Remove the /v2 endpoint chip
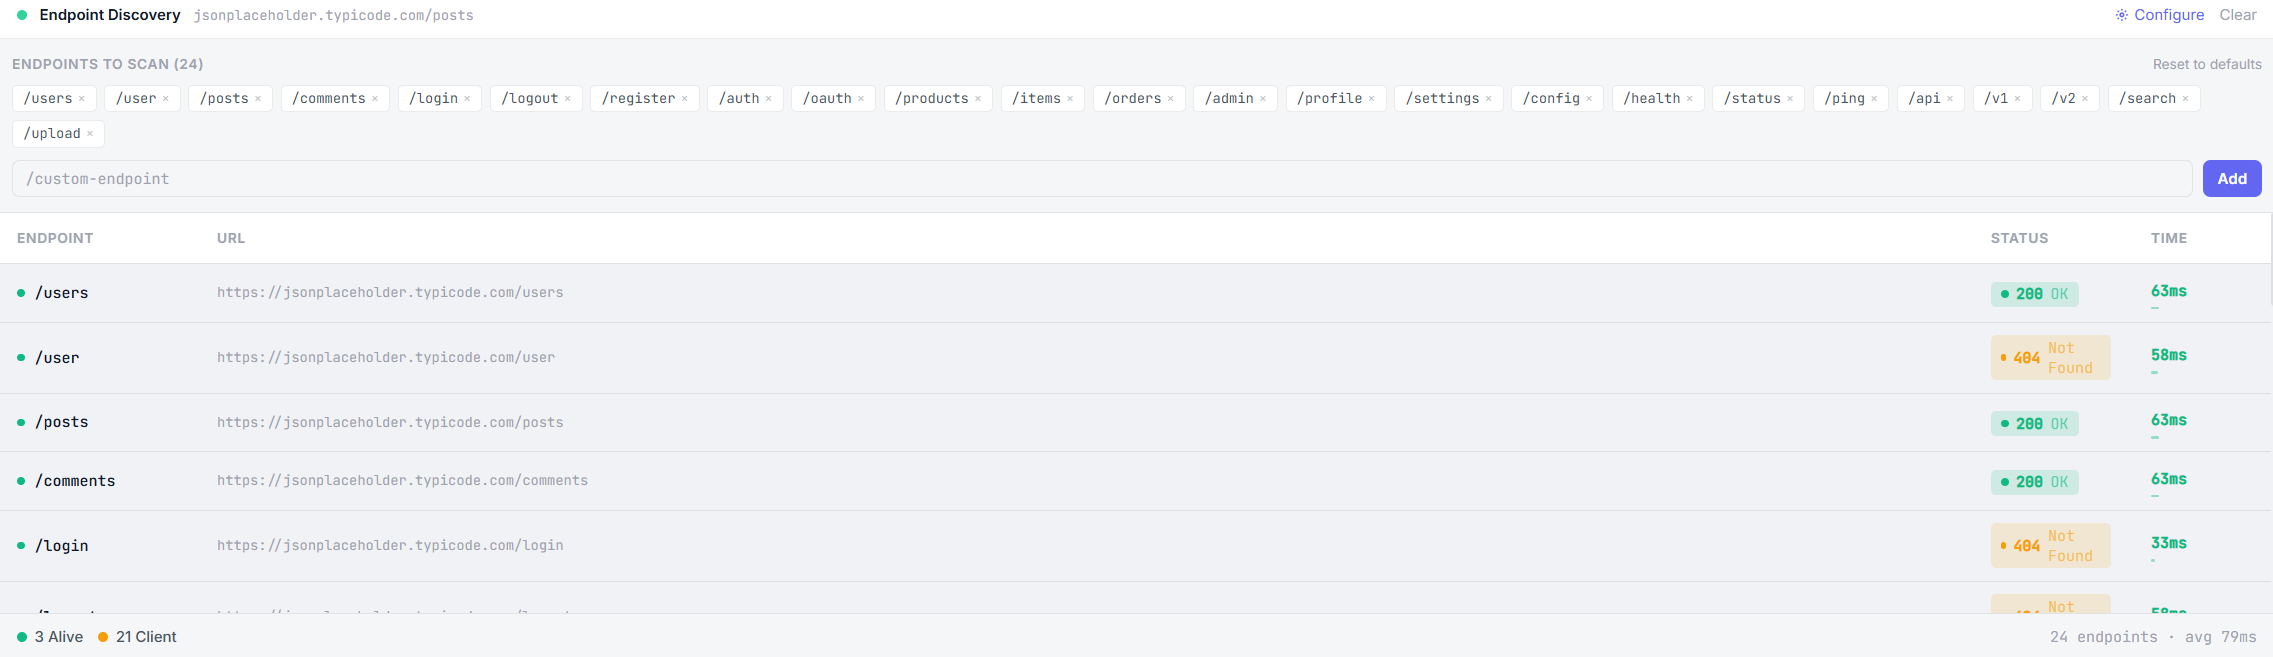This screenshot has width=2273, height=657. 2085,99
